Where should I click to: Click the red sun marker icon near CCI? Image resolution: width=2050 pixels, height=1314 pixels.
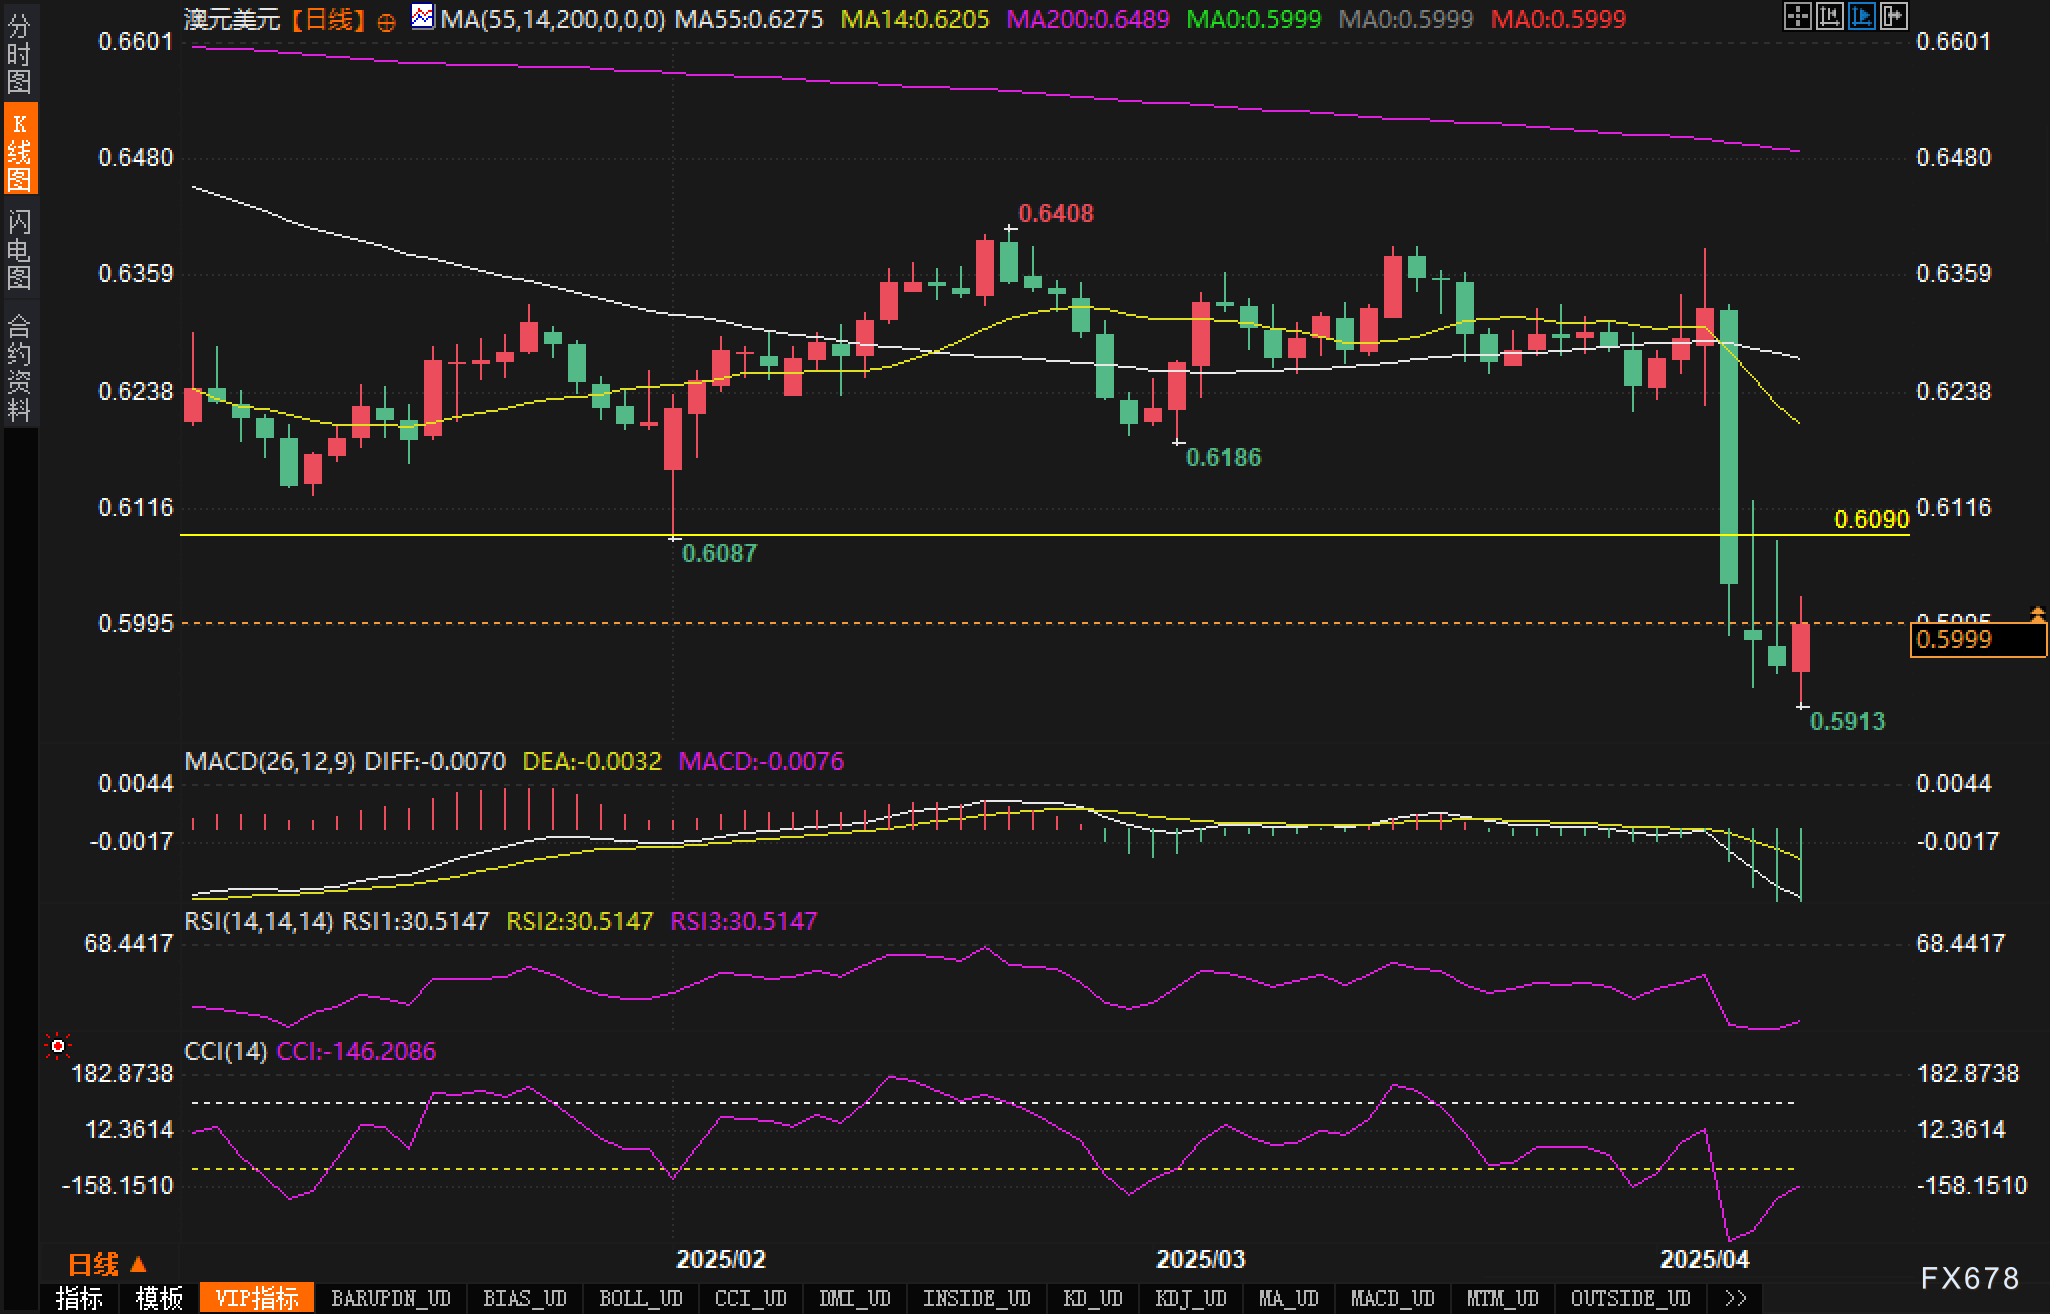tap(58, 1046)
